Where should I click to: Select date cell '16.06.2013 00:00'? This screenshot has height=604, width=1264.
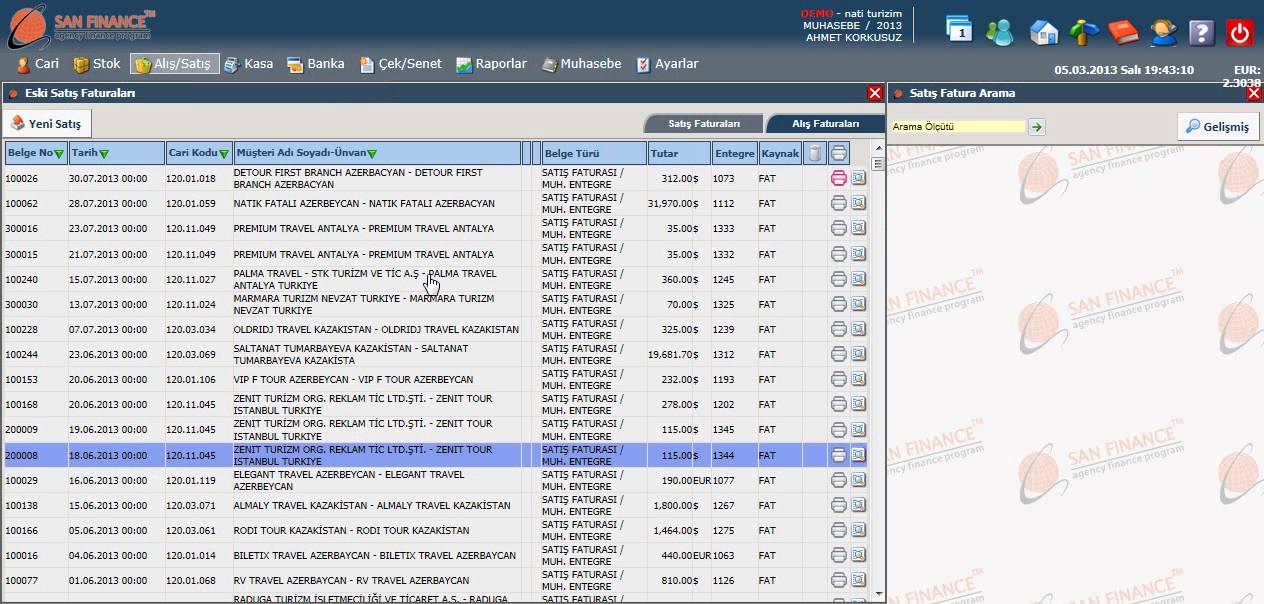(x=115, y=480)
